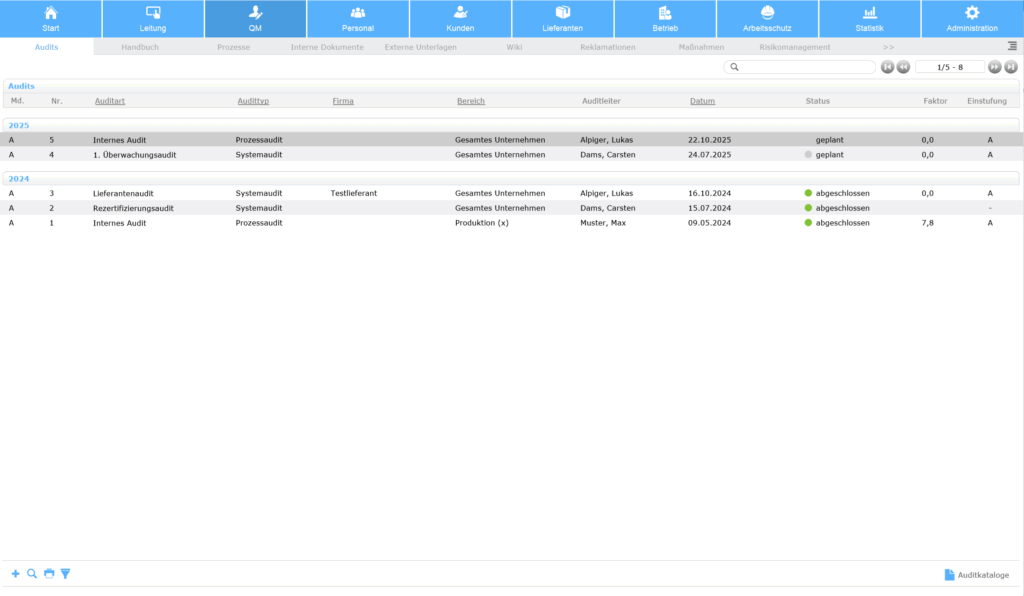Add a new audit with plus icon

(15, 574)
